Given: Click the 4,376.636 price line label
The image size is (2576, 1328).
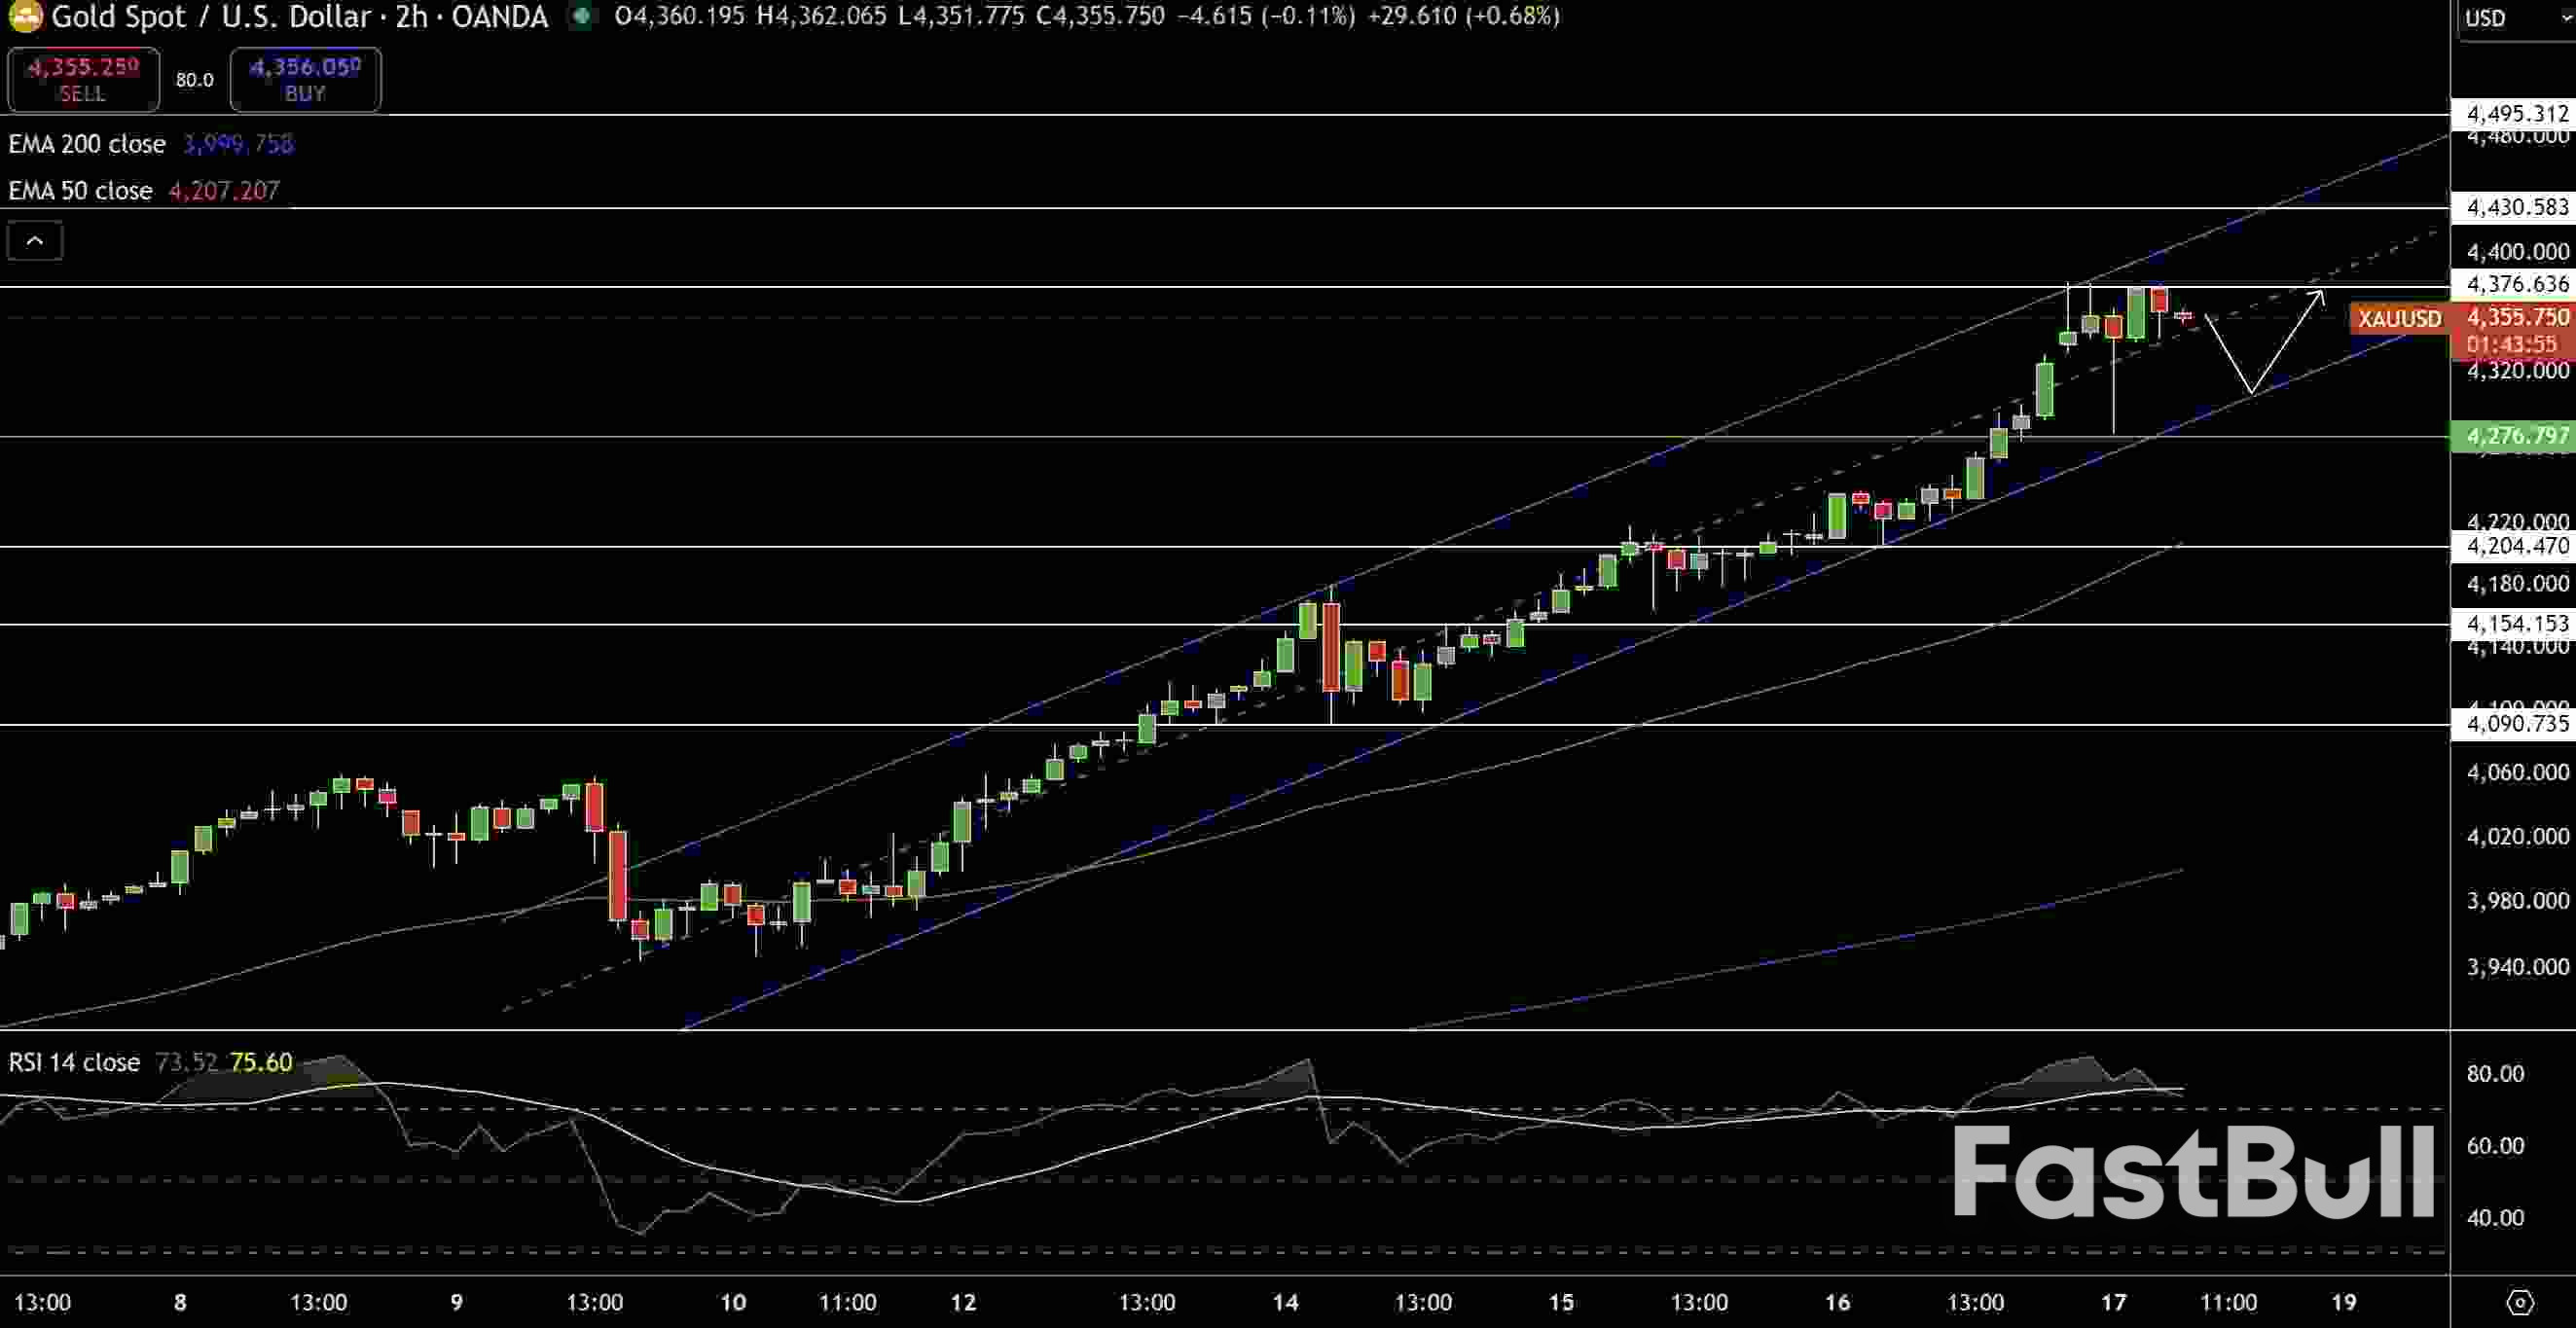Looking at the screenshot, I should pyautogui.click(x=2515, y=284).
